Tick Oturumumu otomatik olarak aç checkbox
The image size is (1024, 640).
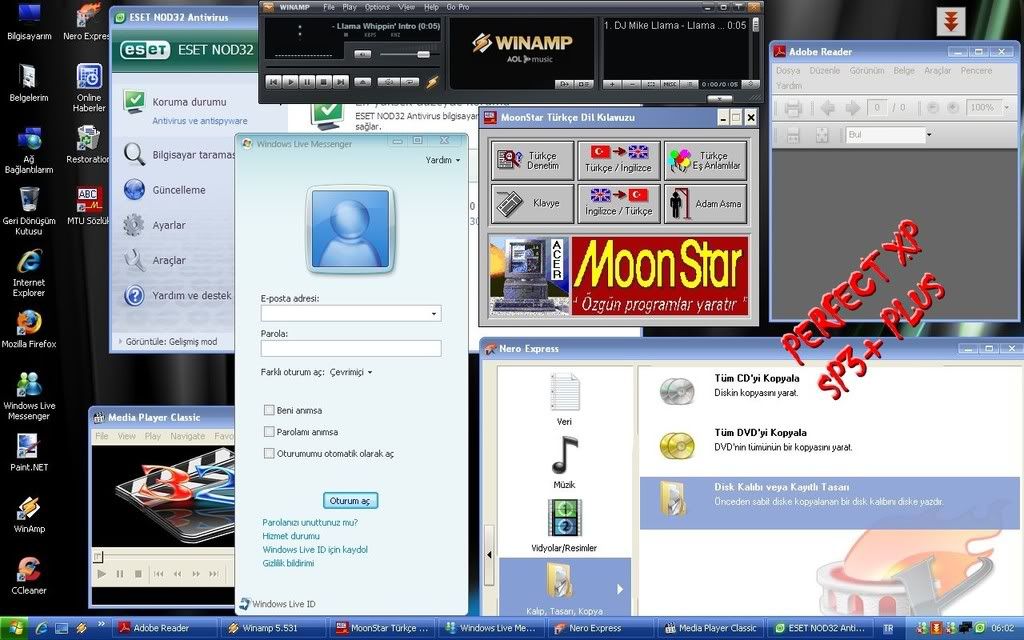click(x=268, y=453)
